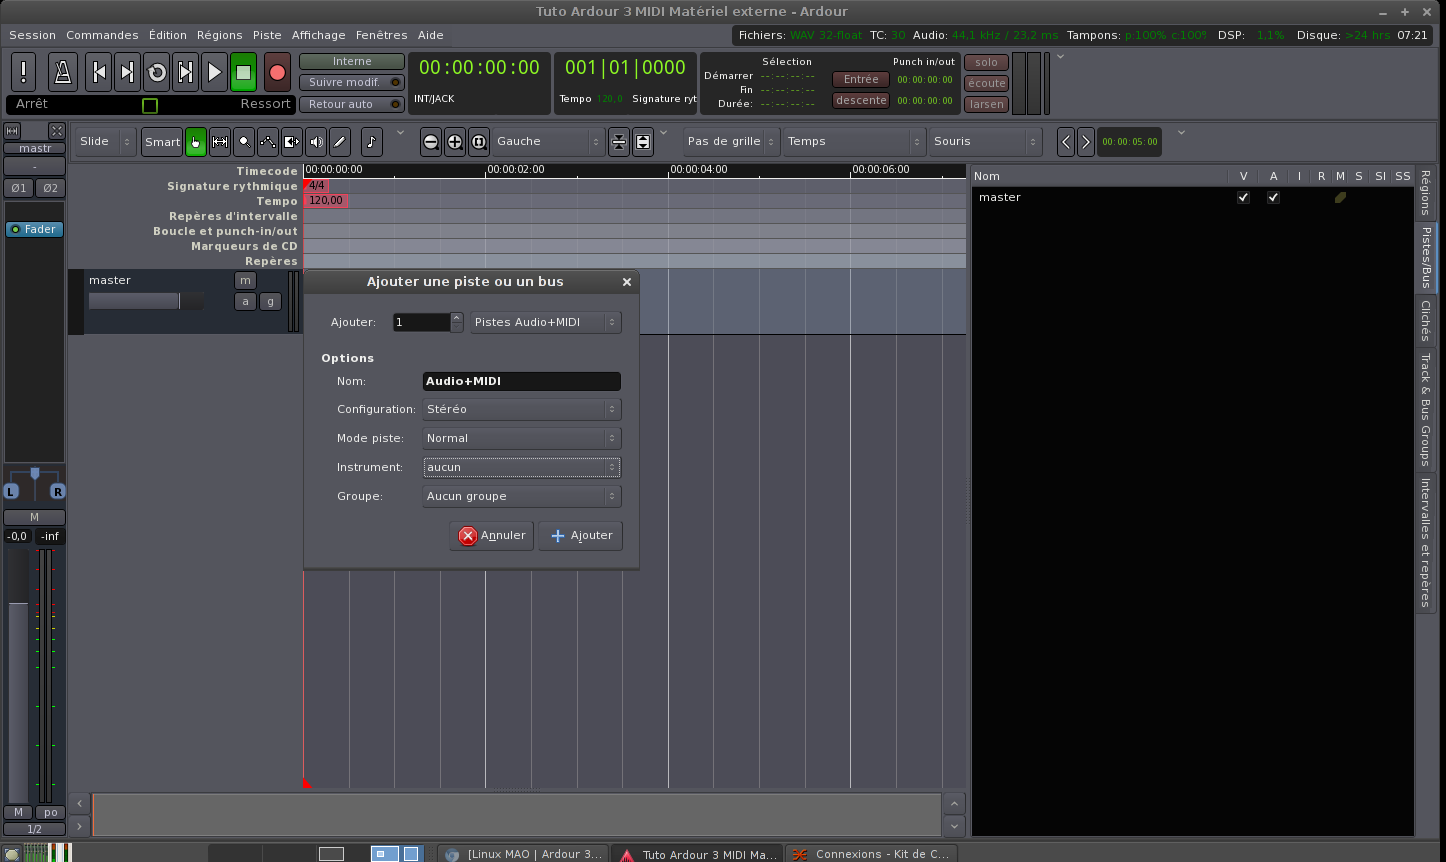Toggle Smart mode

point(162,142)
